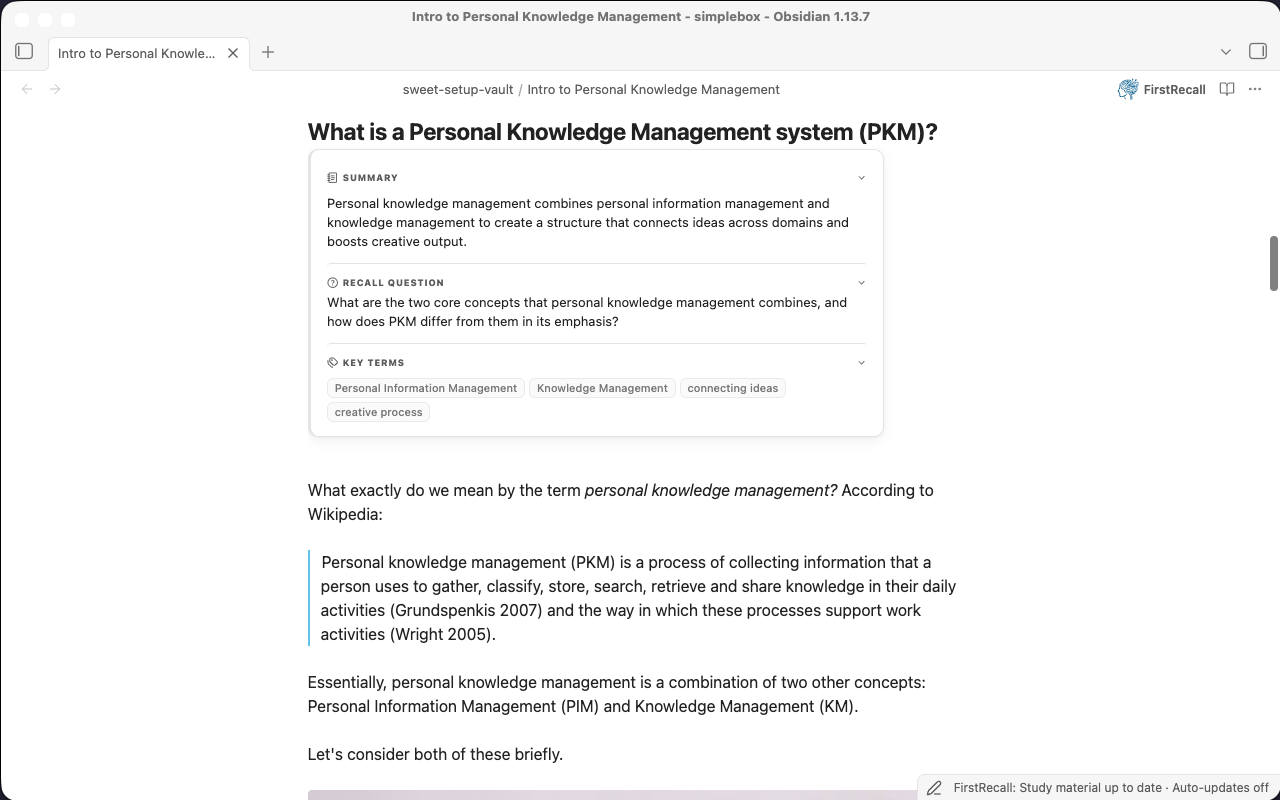Open the more options ellipsis menu
This screenshot has height=800, width=1280.
tap(1255, 89)
